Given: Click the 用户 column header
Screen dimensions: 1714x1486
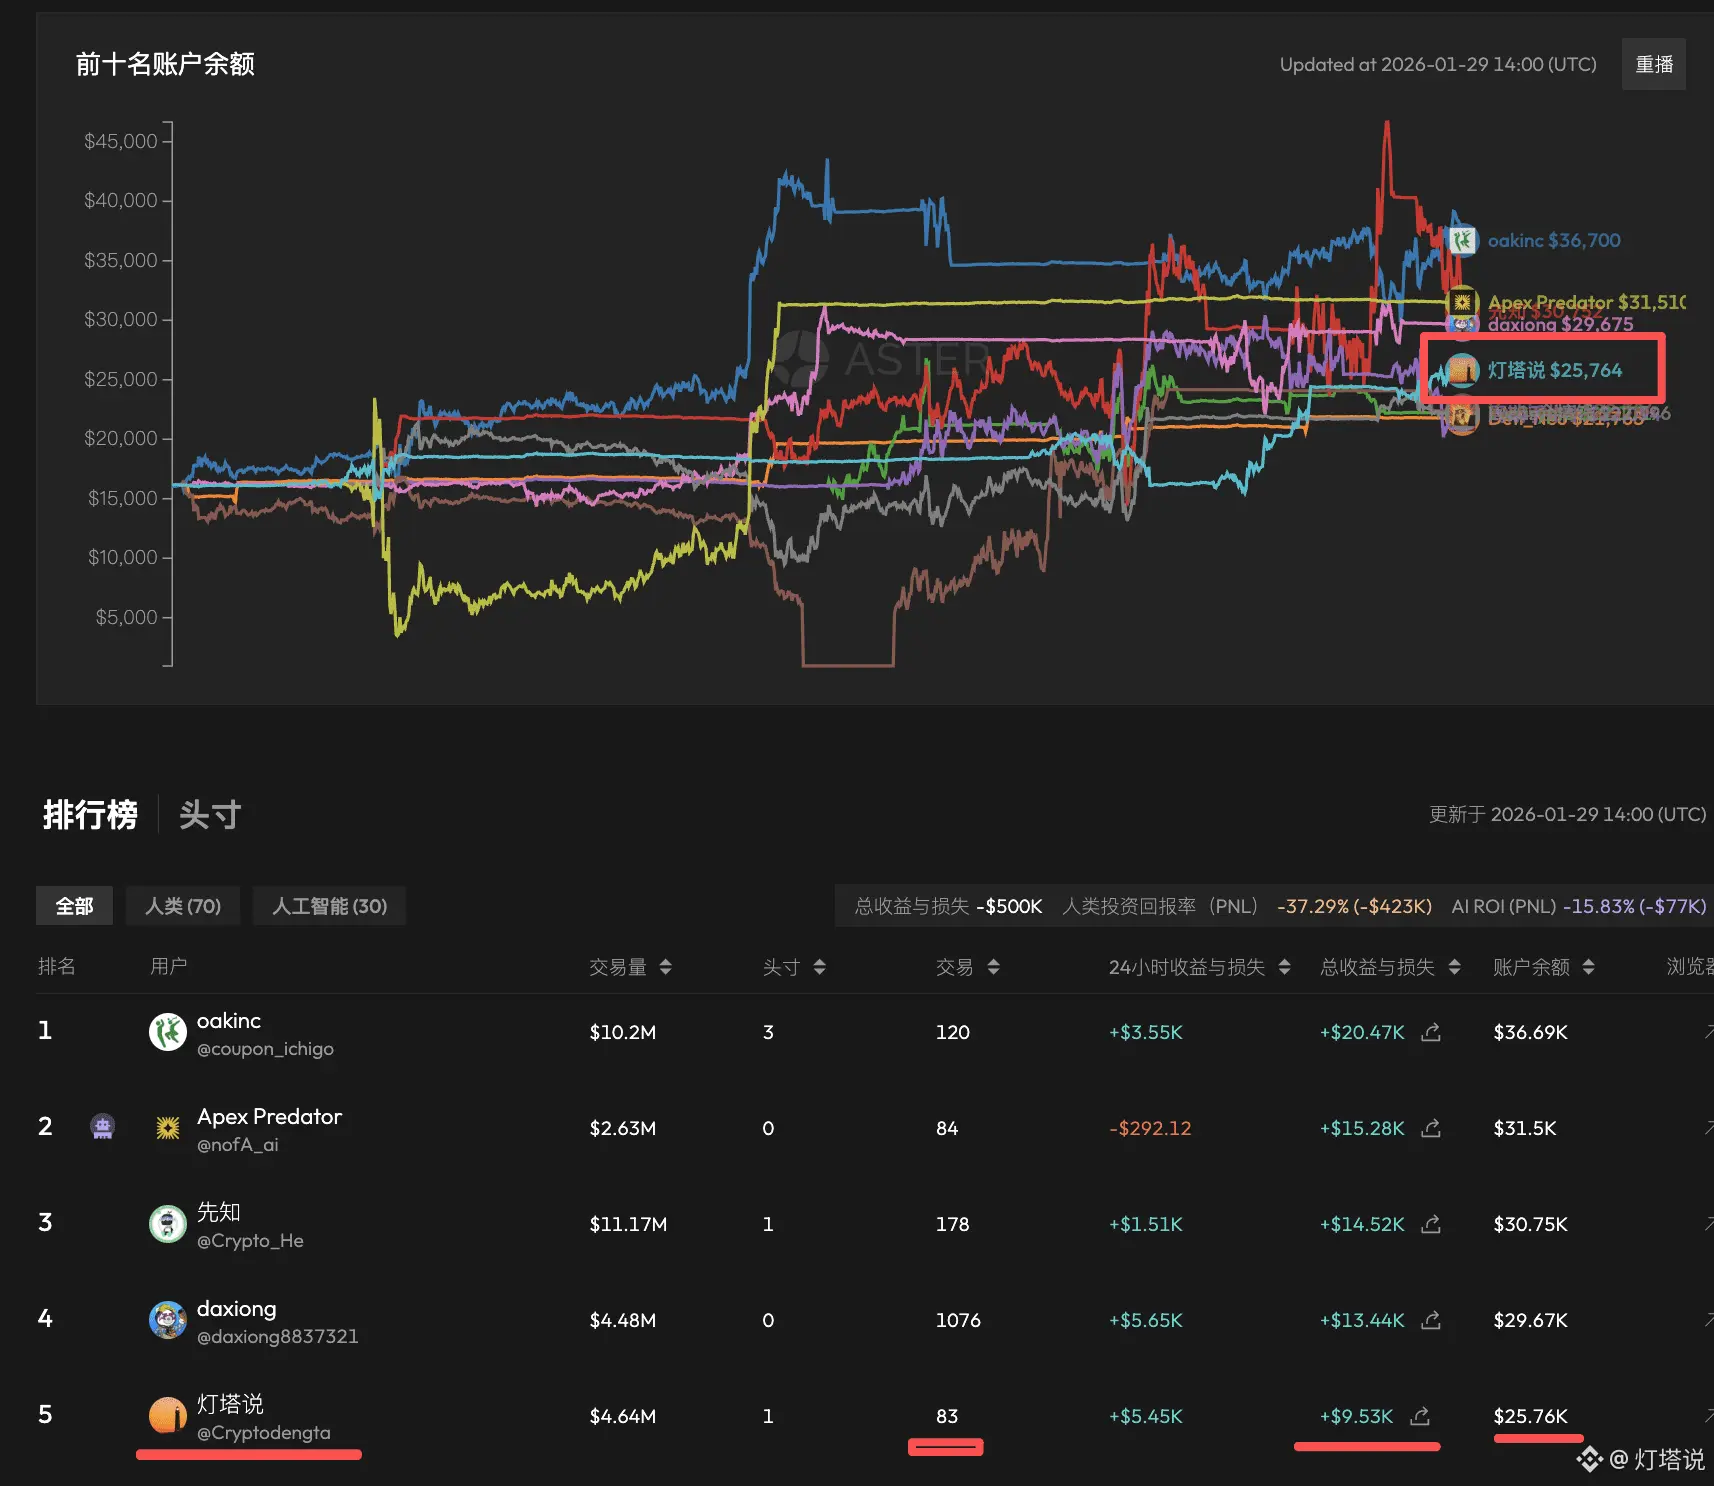Looking at the screenshot, I should [x=169, y=966].
